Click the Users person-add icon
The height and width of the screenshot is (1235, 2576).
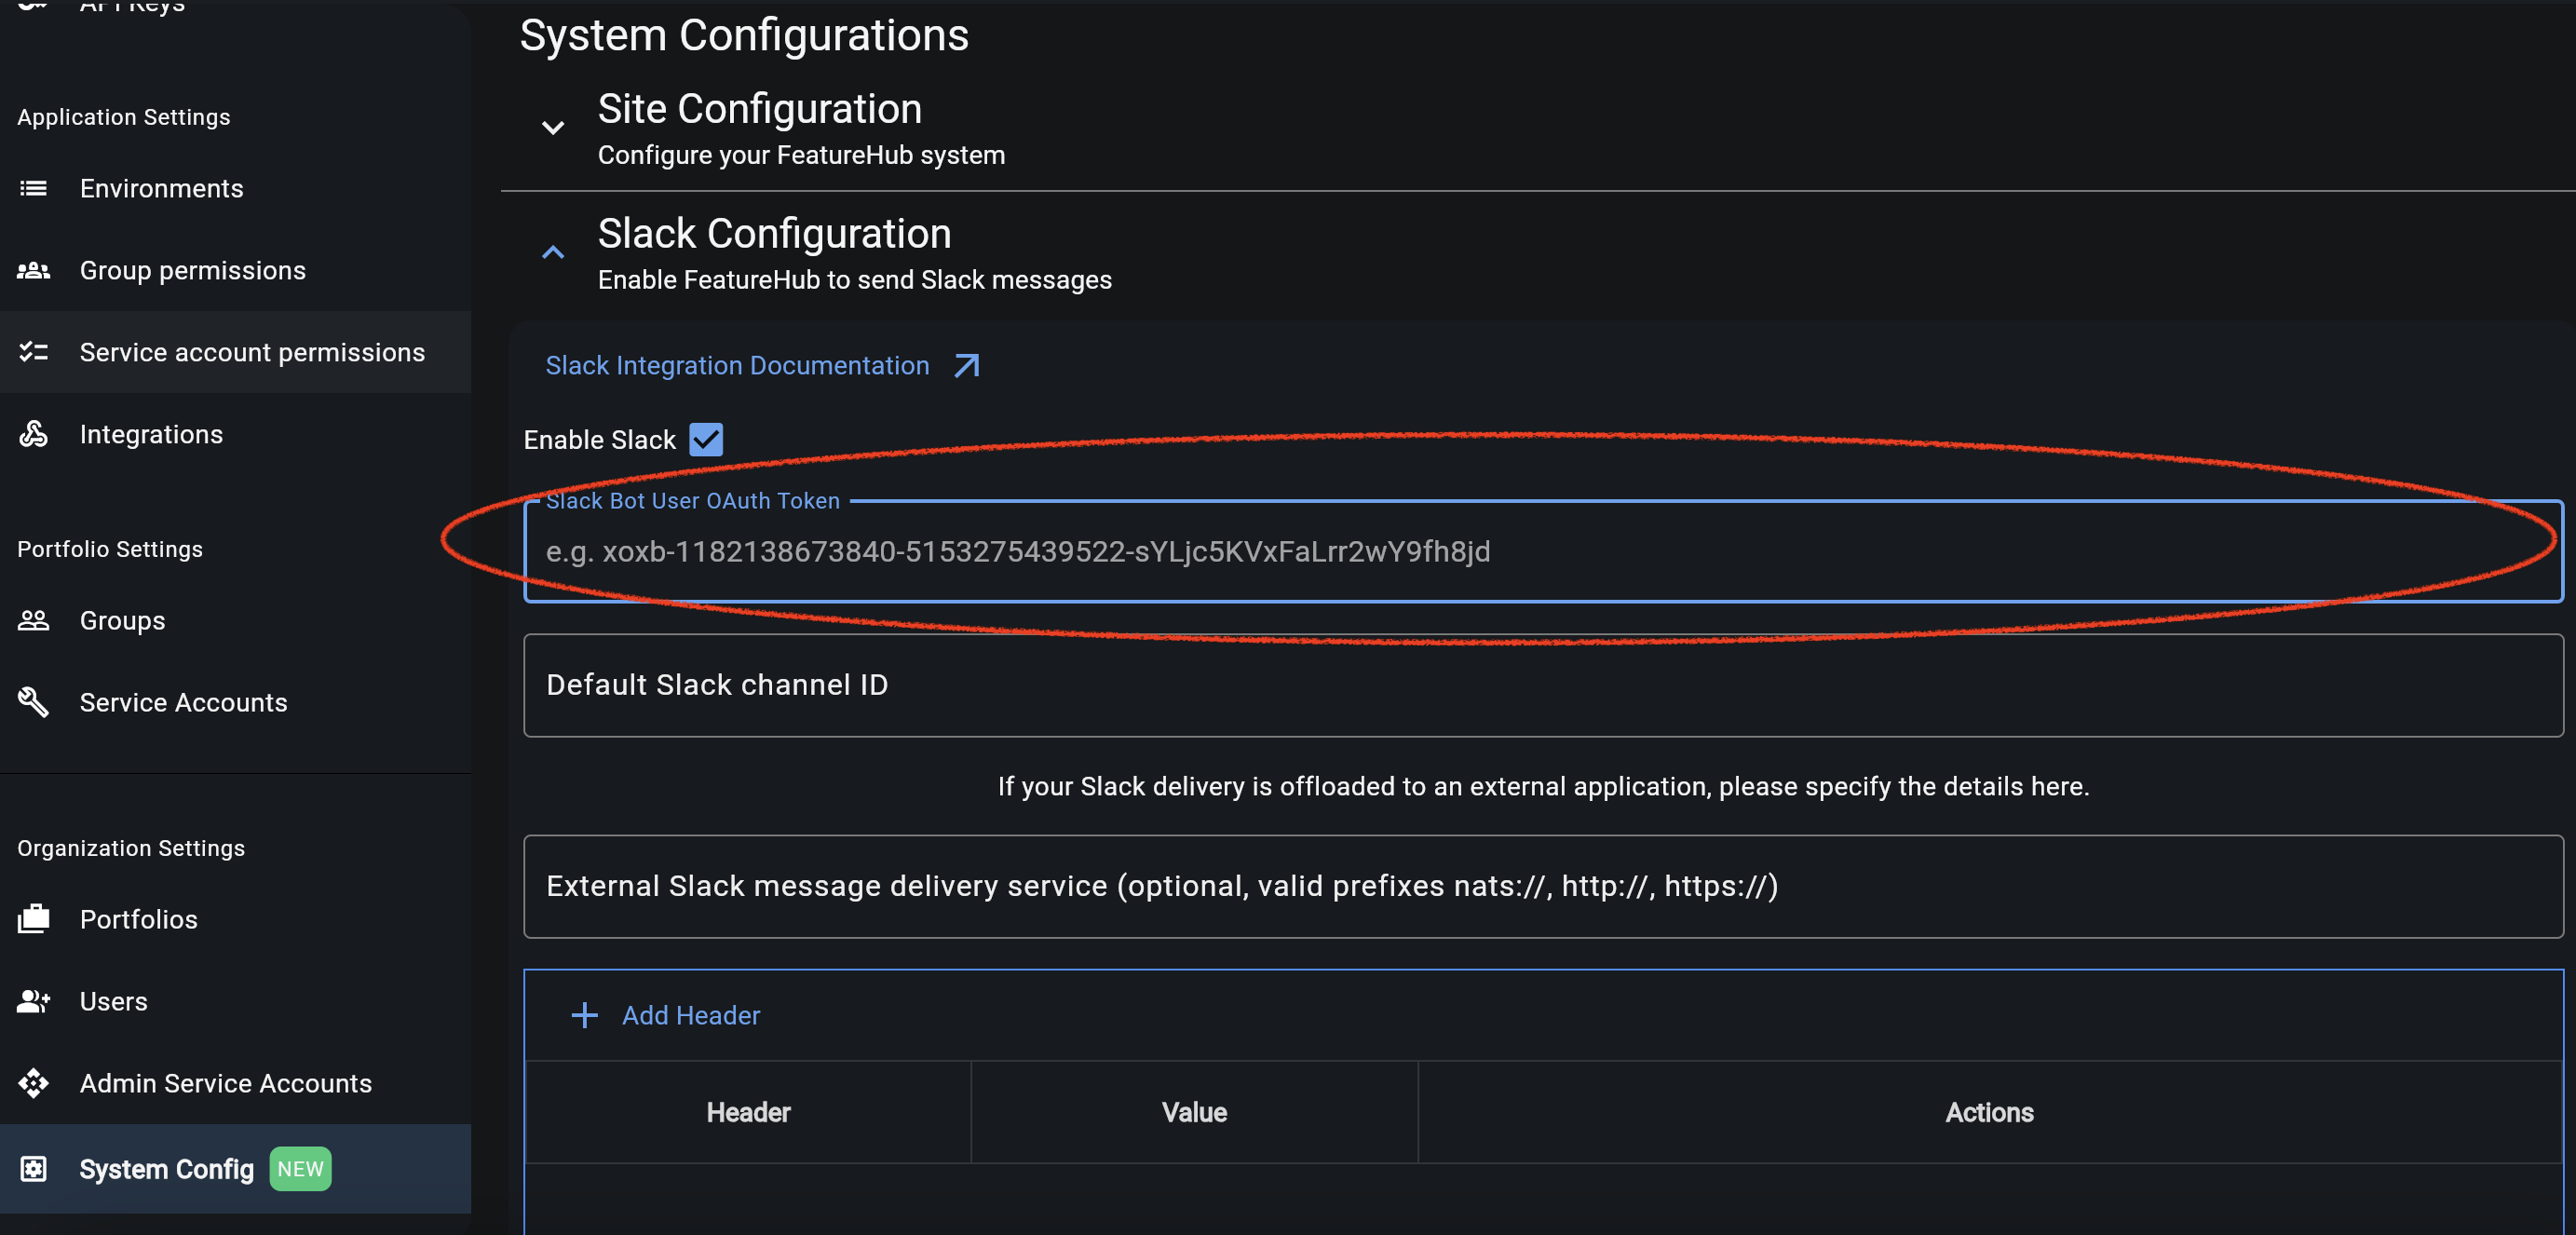click(33, 1001)
